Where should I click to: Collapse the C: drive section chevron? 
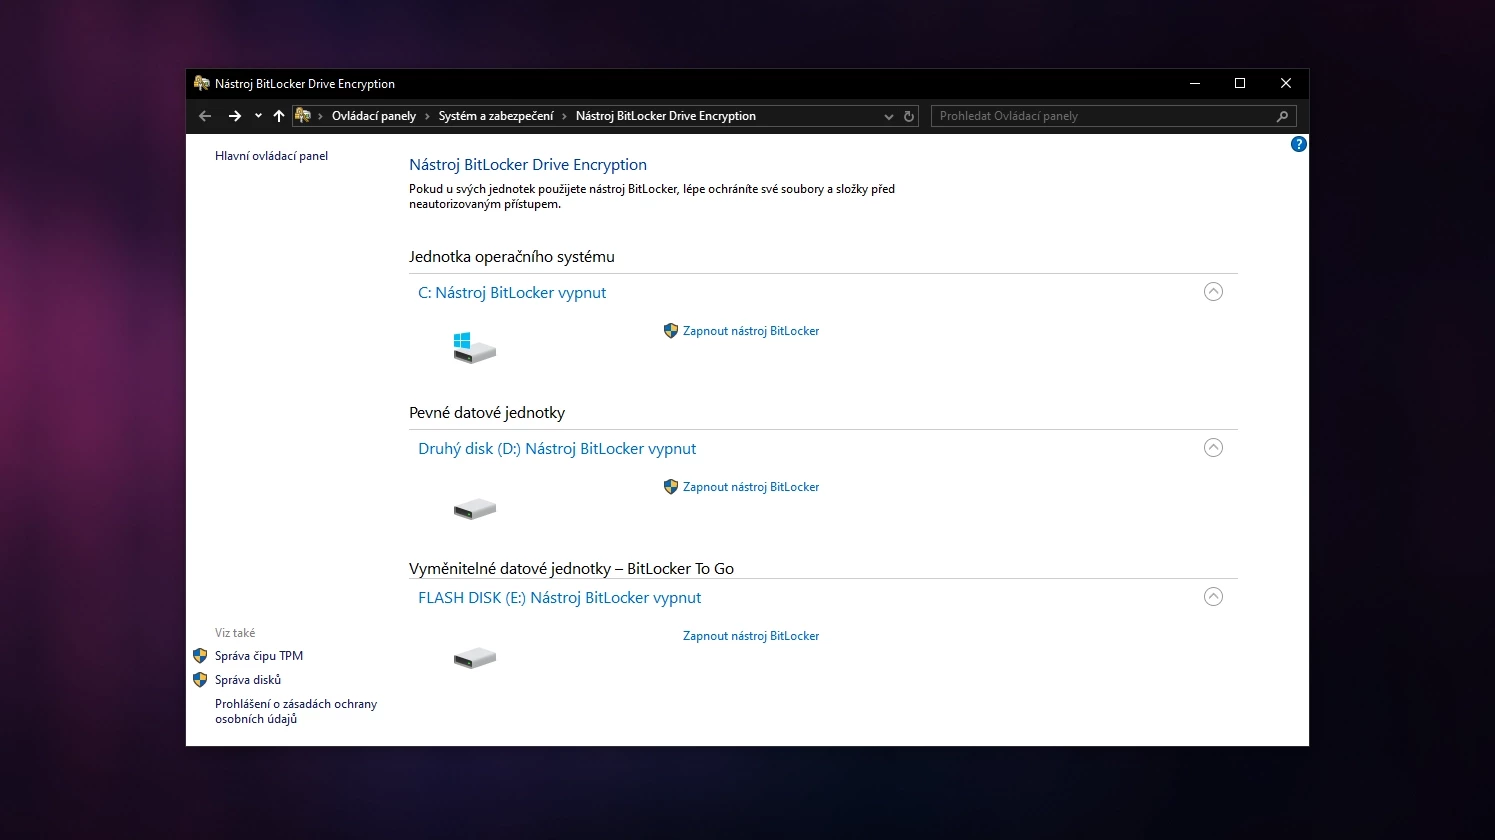(x=1213, y=292)
